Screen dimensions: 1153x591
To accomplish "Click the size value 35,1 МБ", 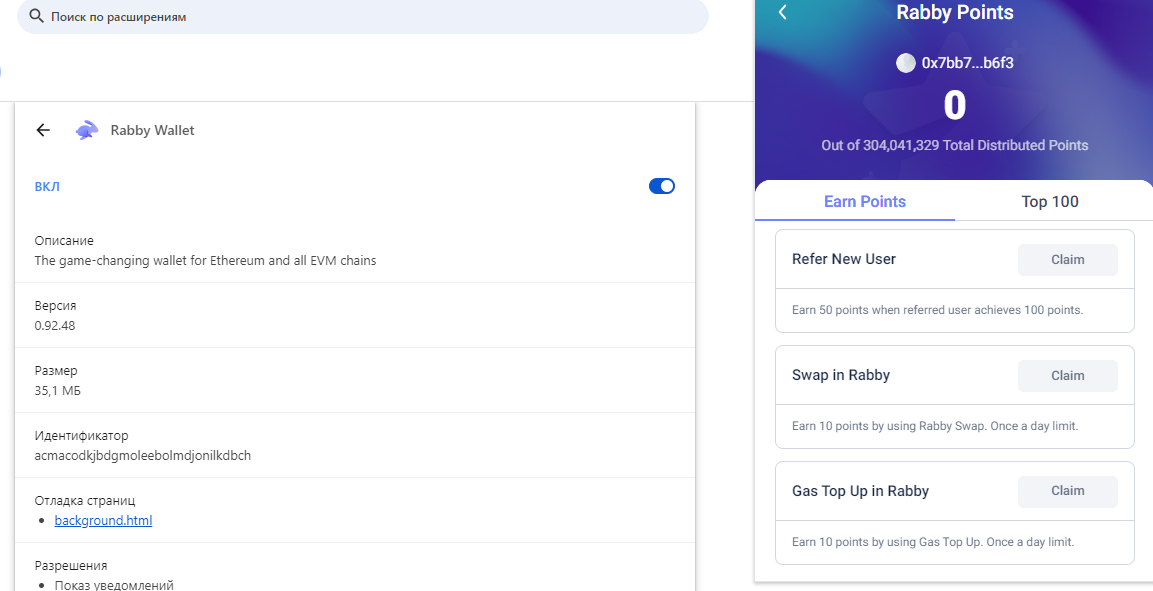I will (57, 390).
